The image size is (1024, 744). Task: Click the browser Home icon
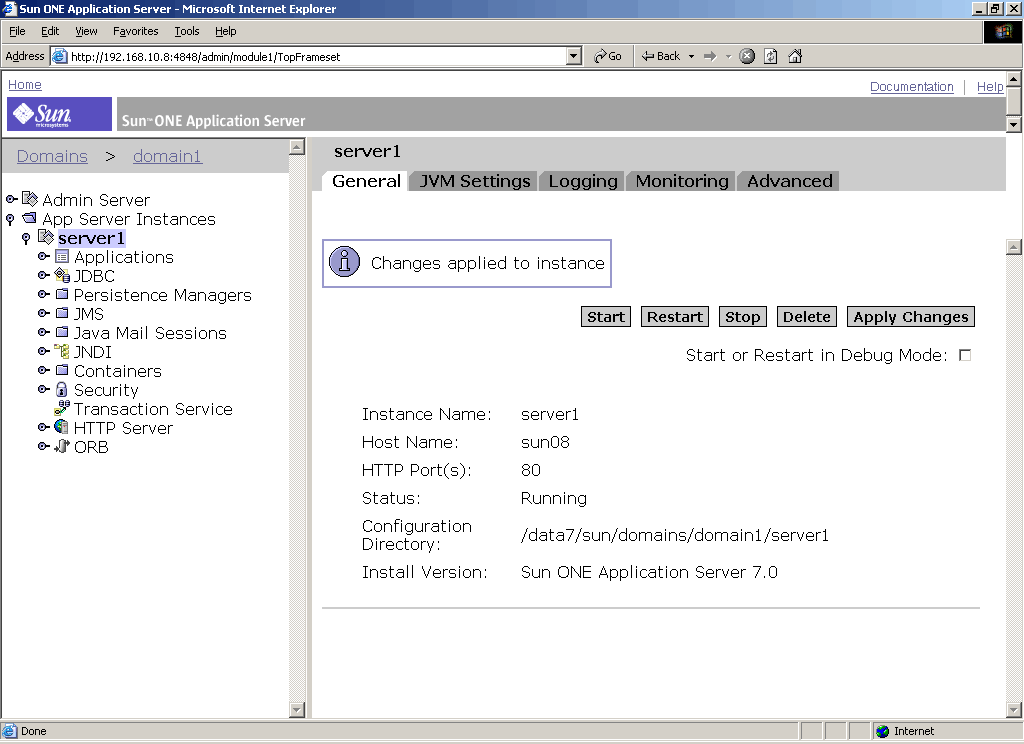(795, 56)
